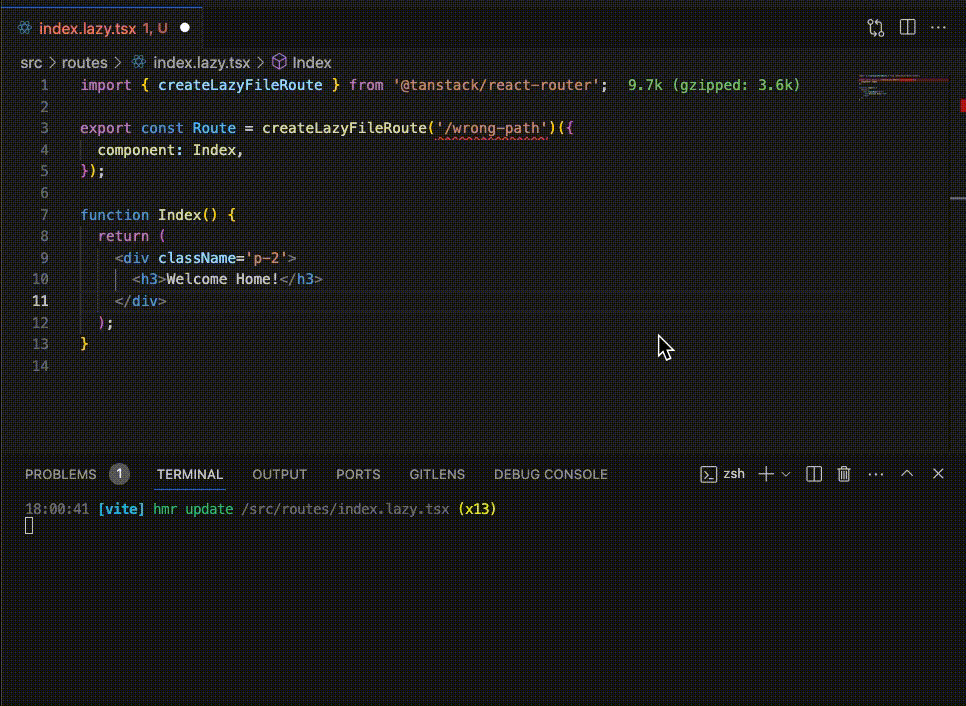
Task: Click the zsh terminal label
Action: (x=734, y=474)
